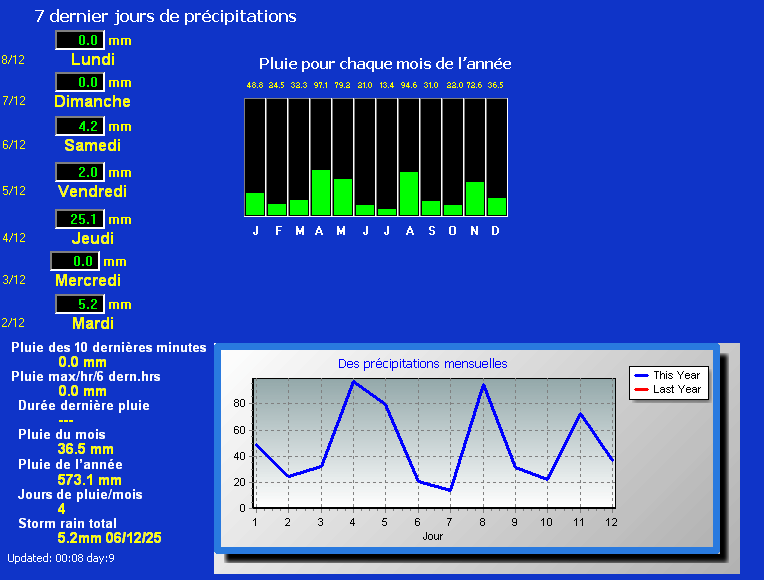The height and width of the screenshot is (580, 764).
Task: Select the 'Pluie du mois' 36.5 mm value
Action: tap(85, 450)
